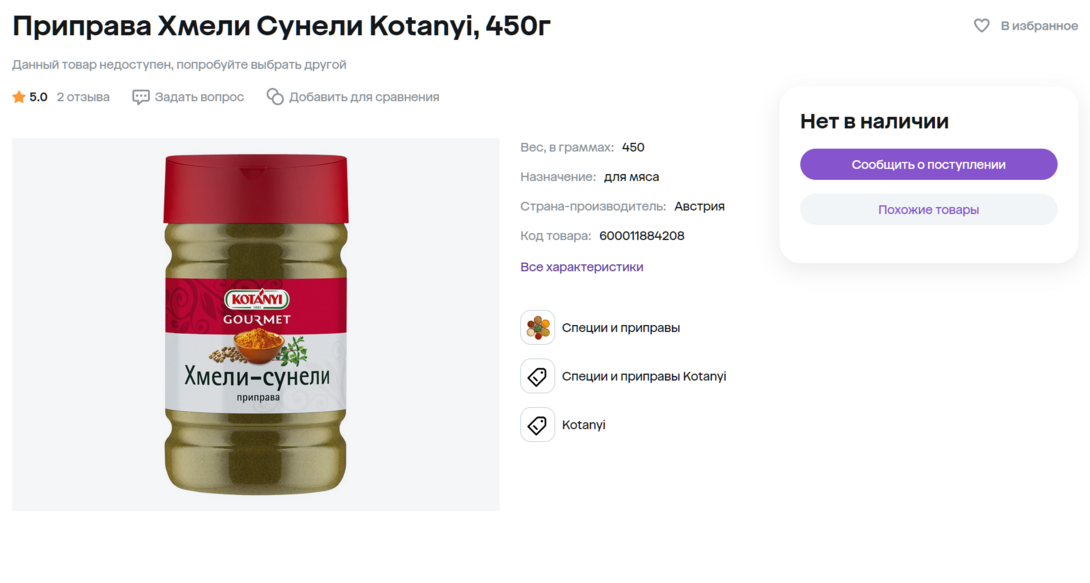Click the product title heading
The image size is (1090, 583).
[281, 26]
